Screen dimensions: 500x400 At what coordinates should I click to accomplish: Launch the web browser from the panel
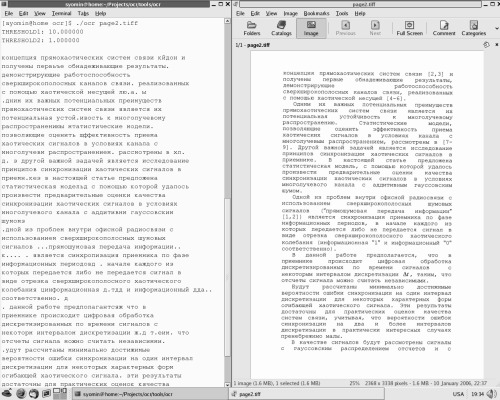click(21, 394)
